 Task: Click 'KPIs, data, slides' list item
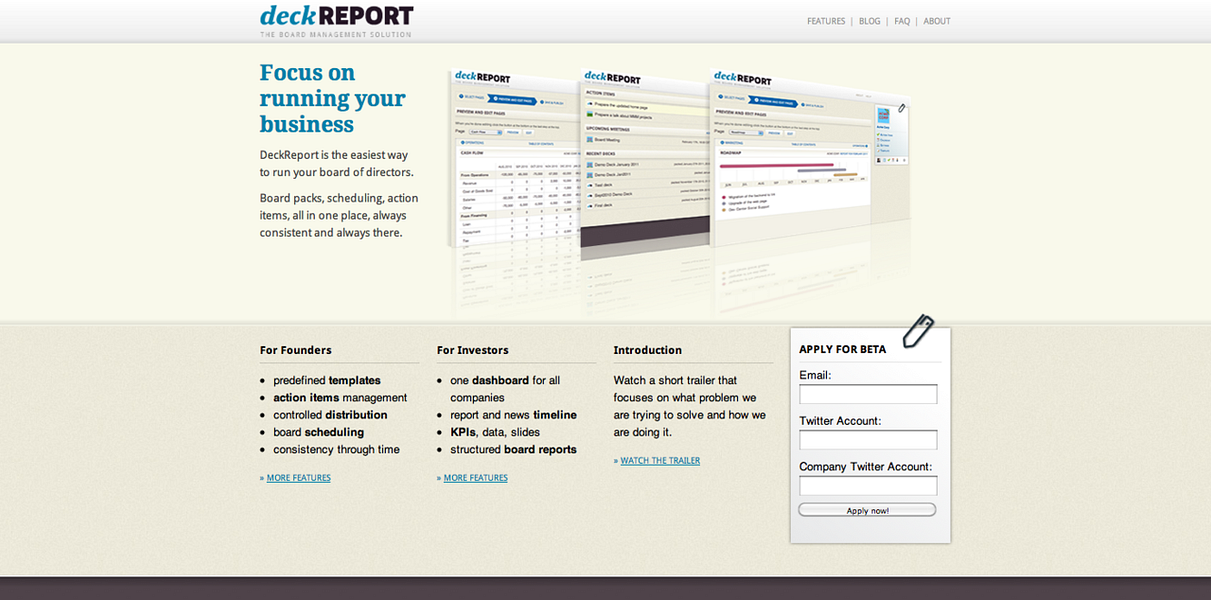tap(494, 433)
